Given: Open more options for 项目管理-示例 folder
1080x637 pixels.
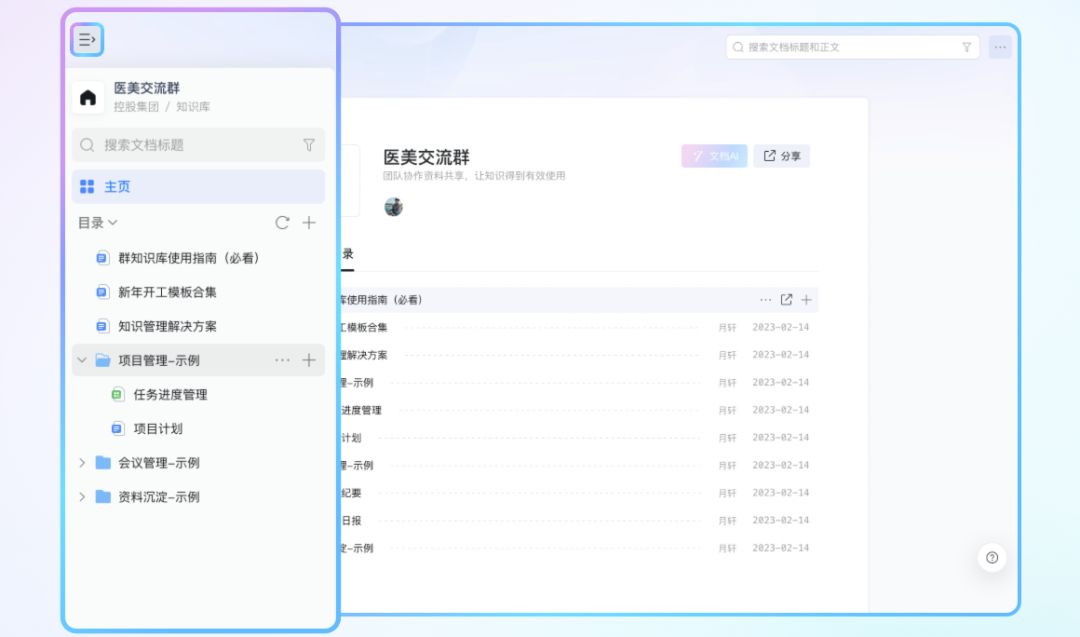Looking at the screenshot, I should 282,360.
